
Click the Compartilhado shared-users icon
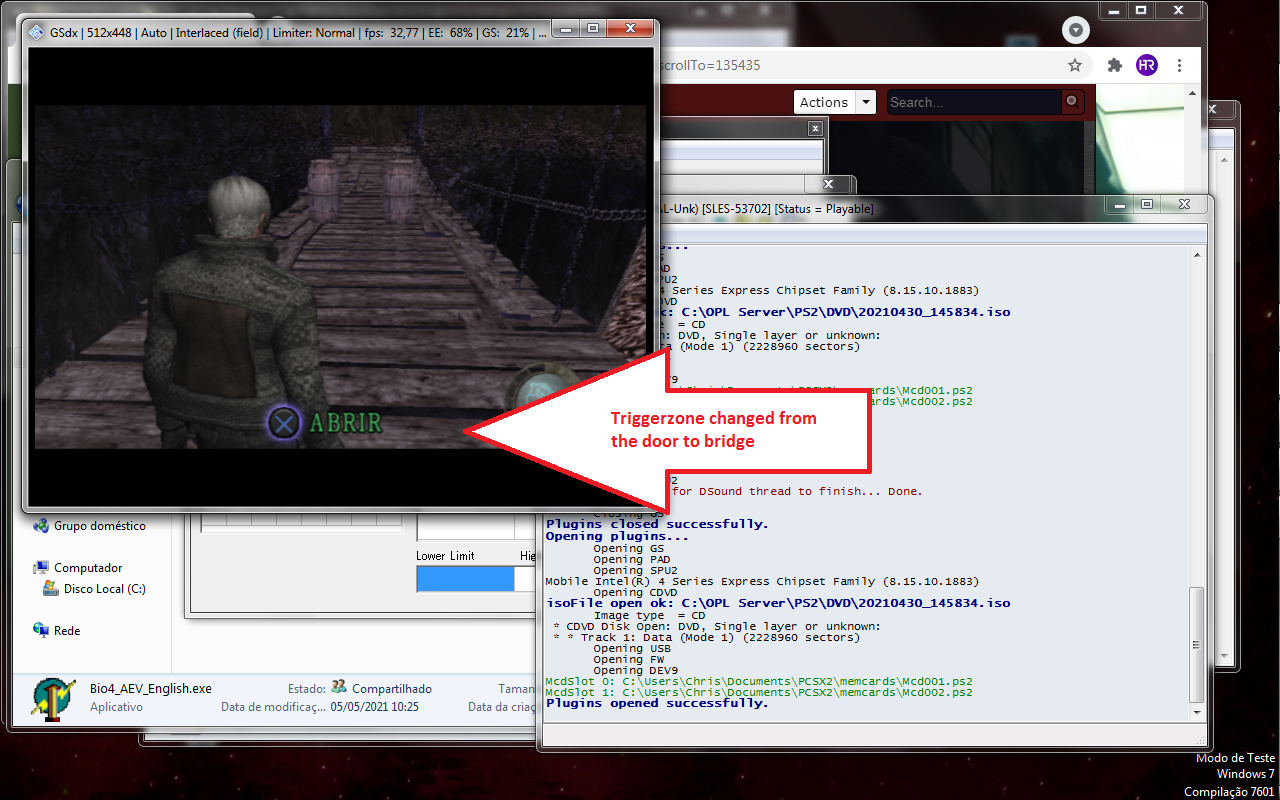click(339, 688)
